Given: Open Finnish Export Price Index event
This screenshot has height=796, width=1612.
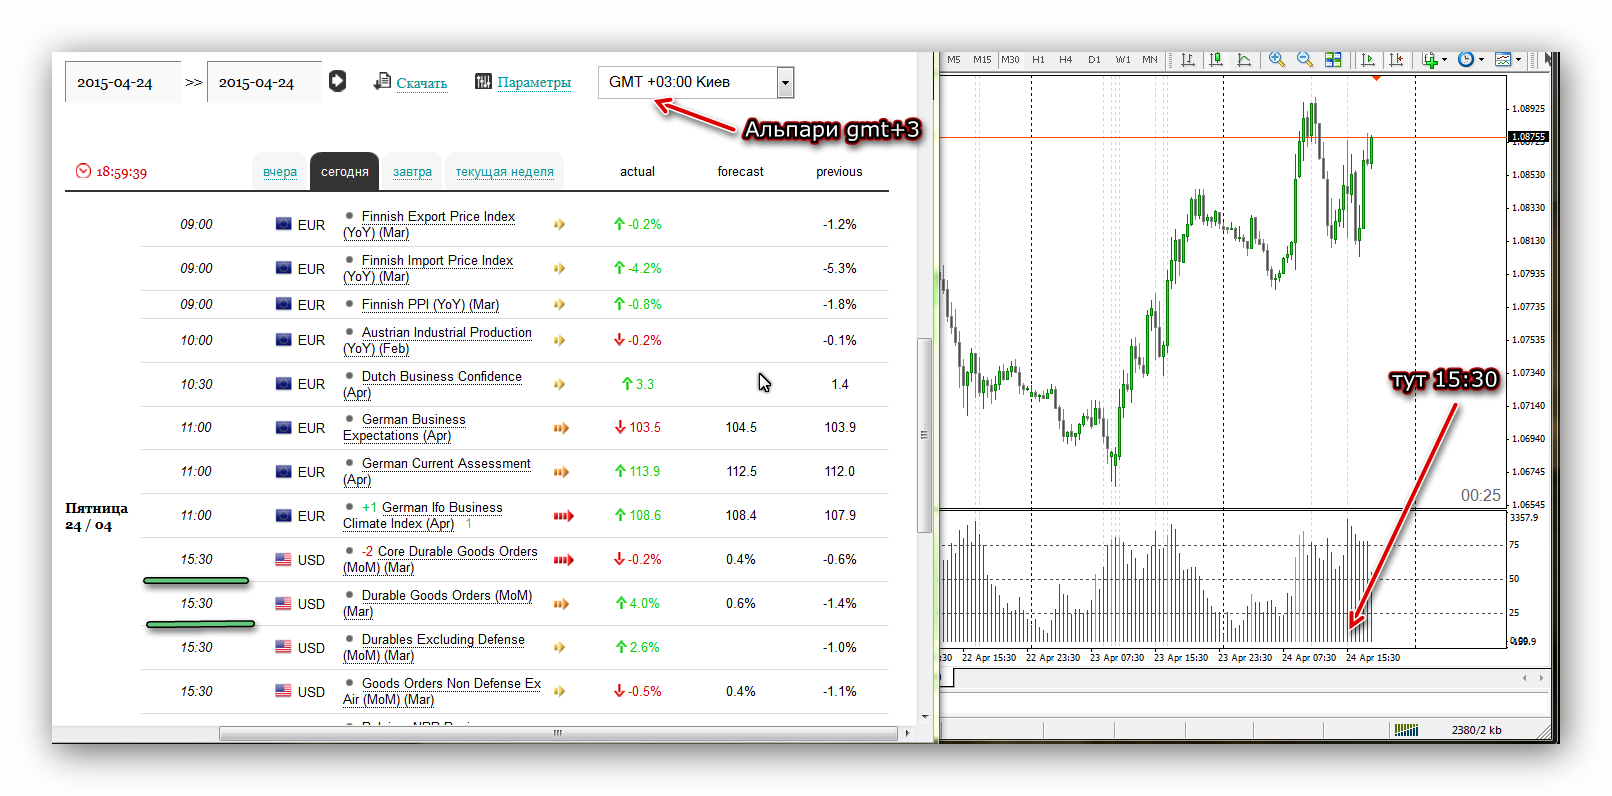Looking at the screenshot, I should (430, 224).
